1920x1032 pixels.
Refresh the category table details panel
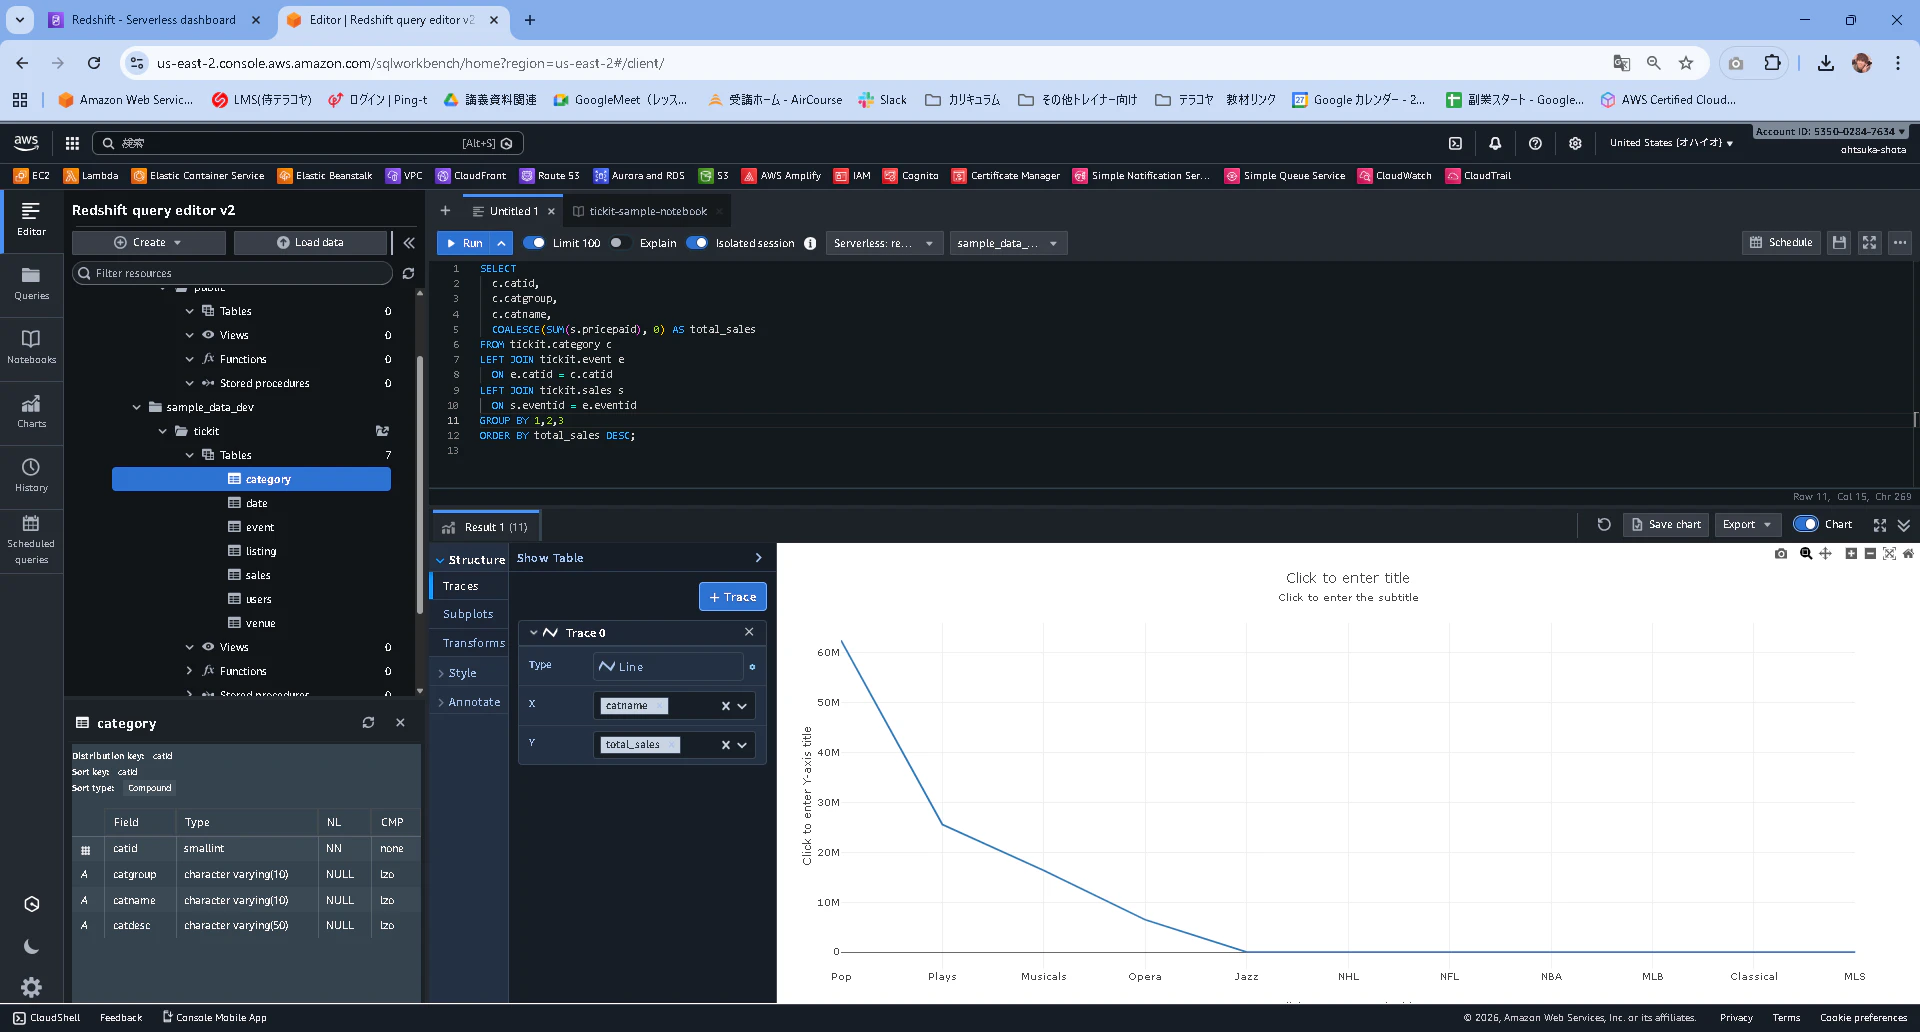[x=368, y=723]
